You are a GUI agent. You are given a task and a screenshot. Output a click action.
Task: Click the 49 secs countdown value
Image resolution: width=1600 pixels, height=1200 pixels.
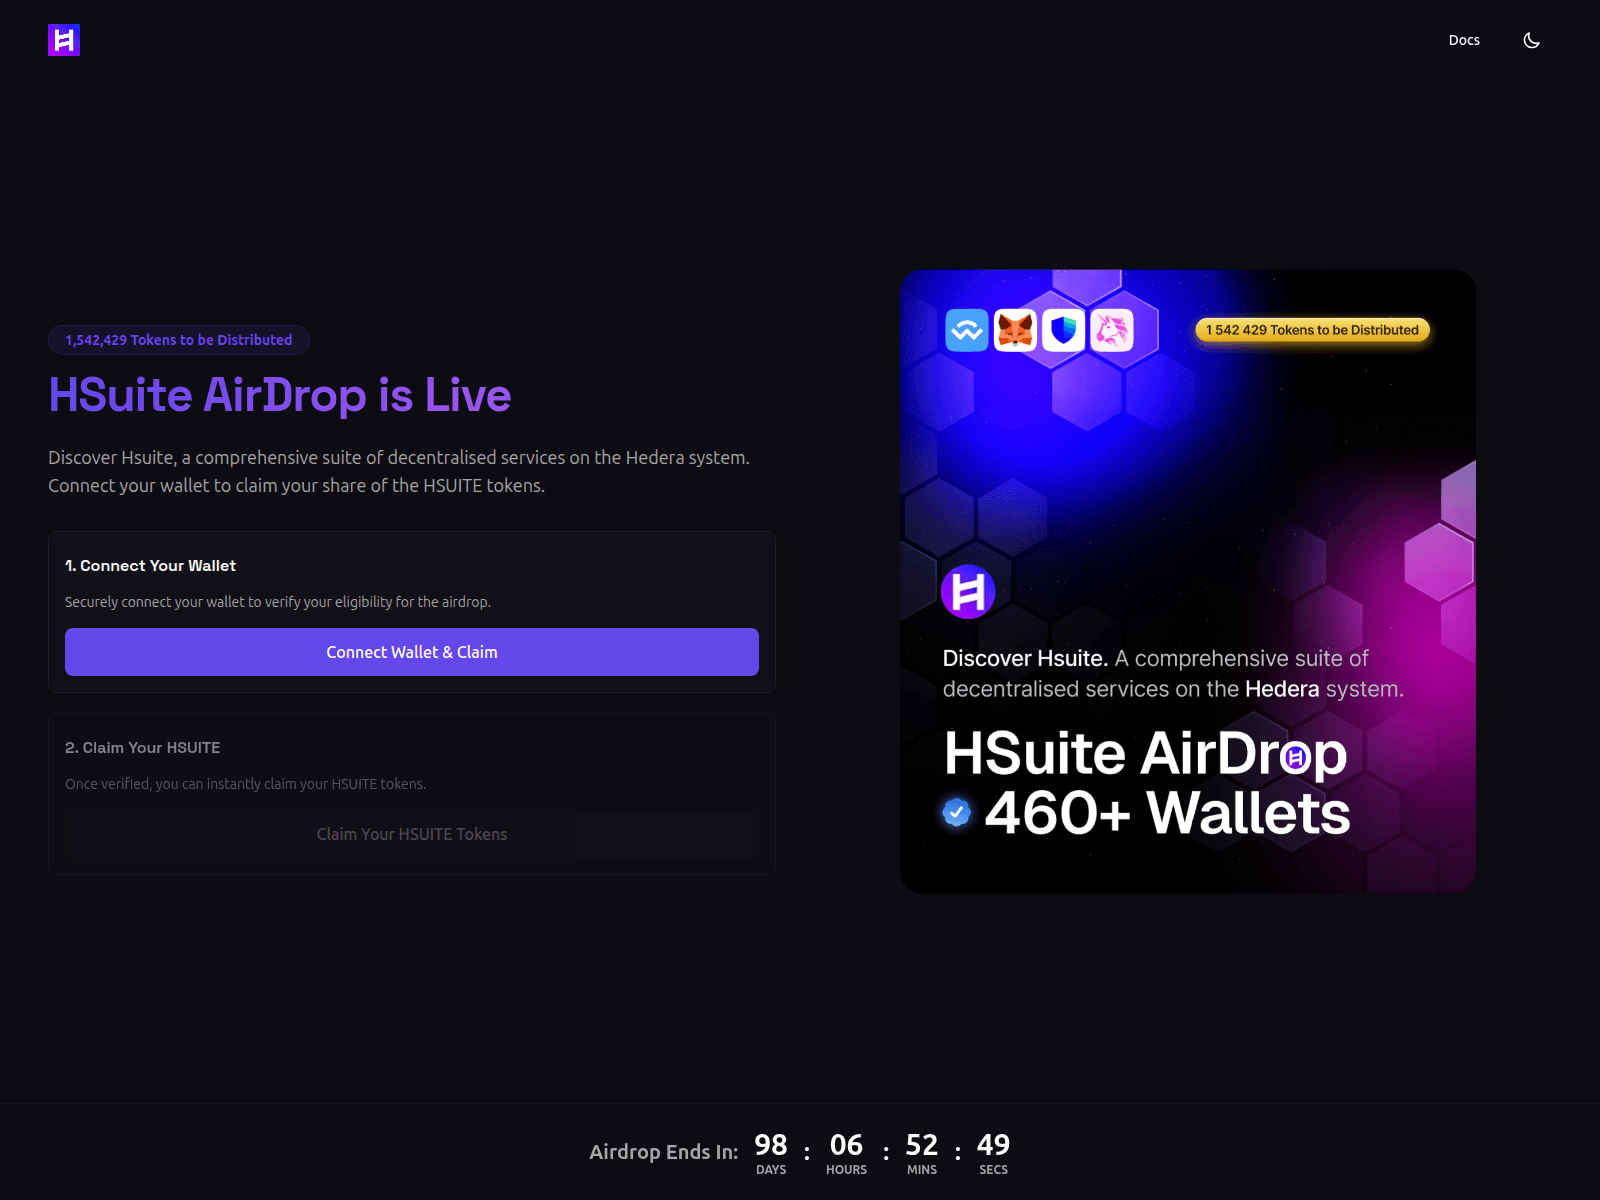993,1145
